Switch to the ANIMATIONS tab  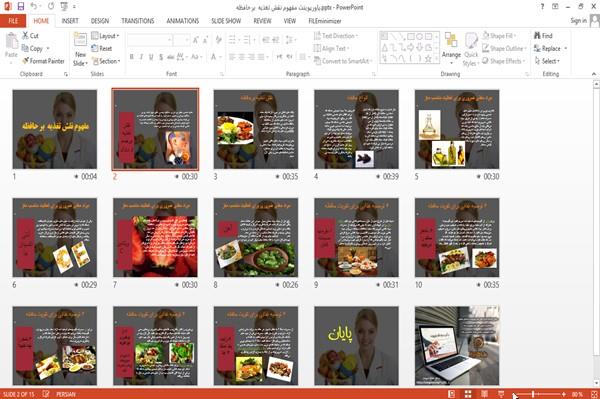click(183, 21)
